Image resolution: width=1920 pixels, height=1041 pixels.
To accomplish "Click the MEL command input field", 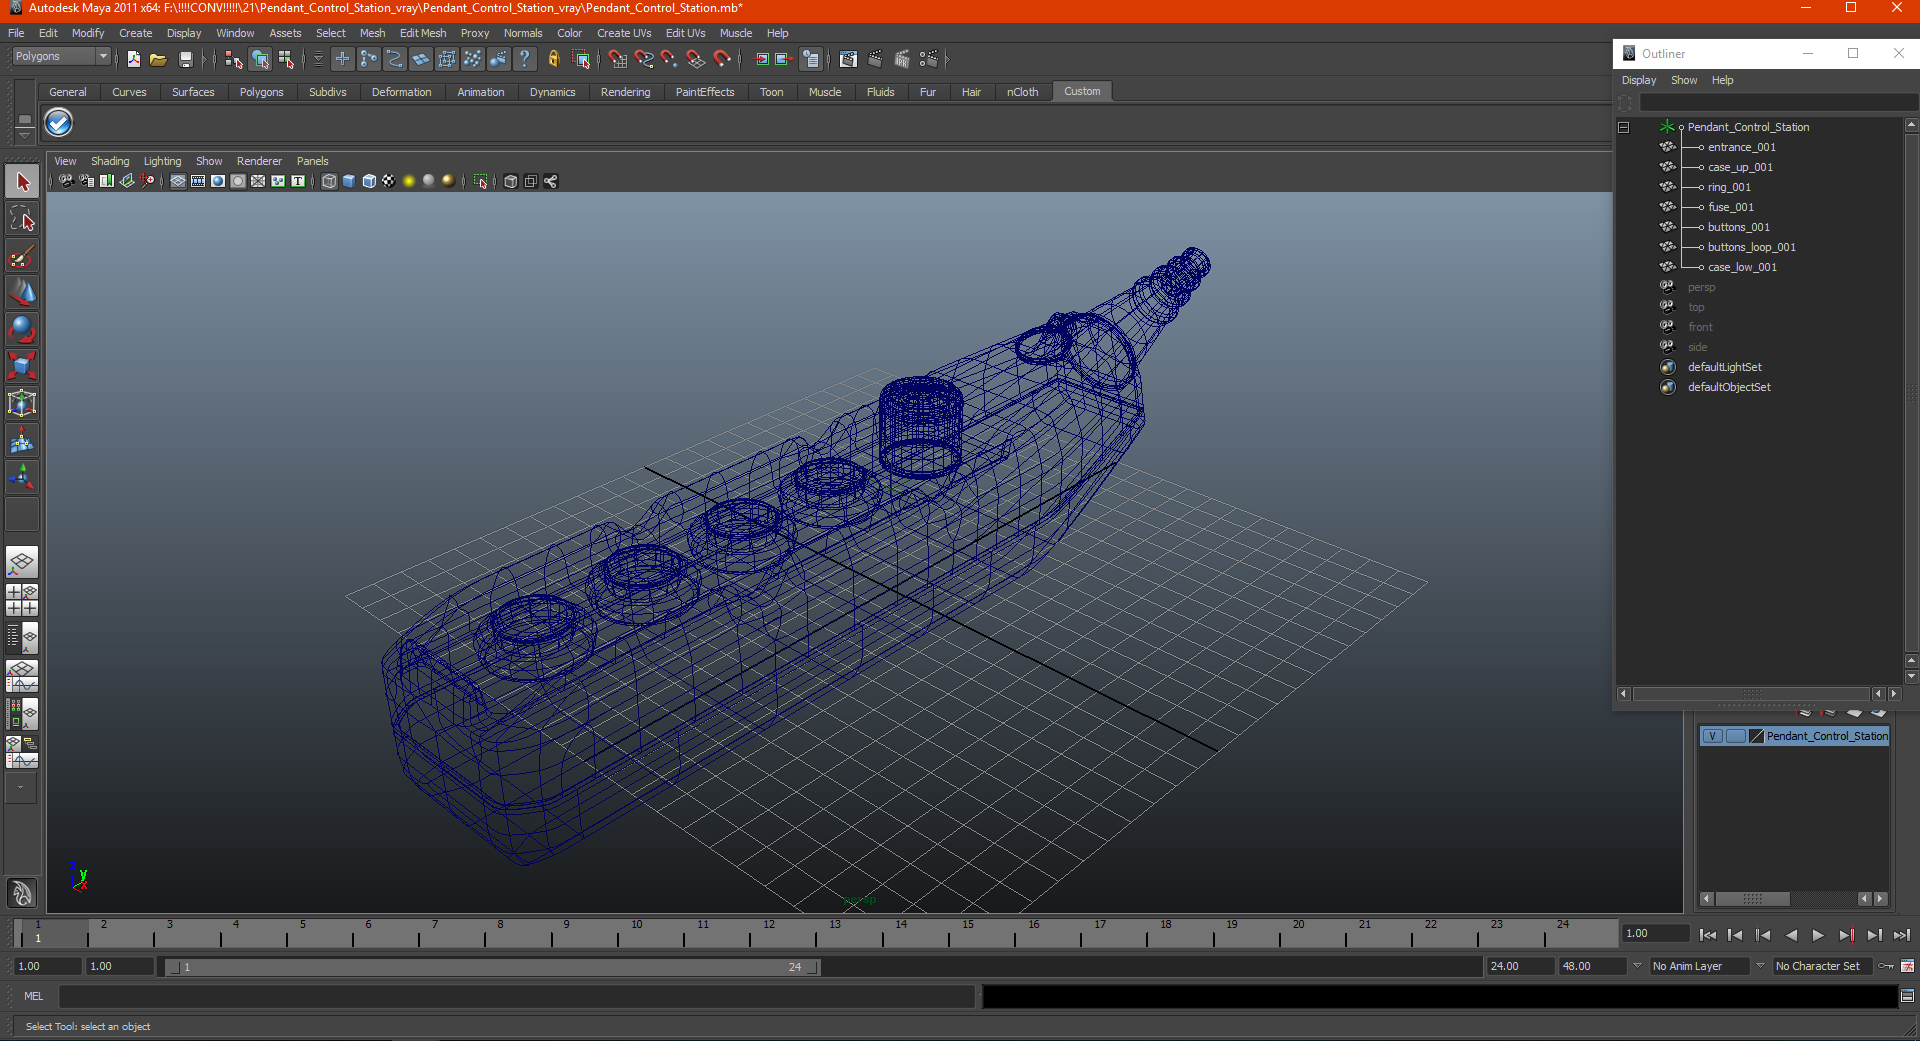I will pos(517,996).
